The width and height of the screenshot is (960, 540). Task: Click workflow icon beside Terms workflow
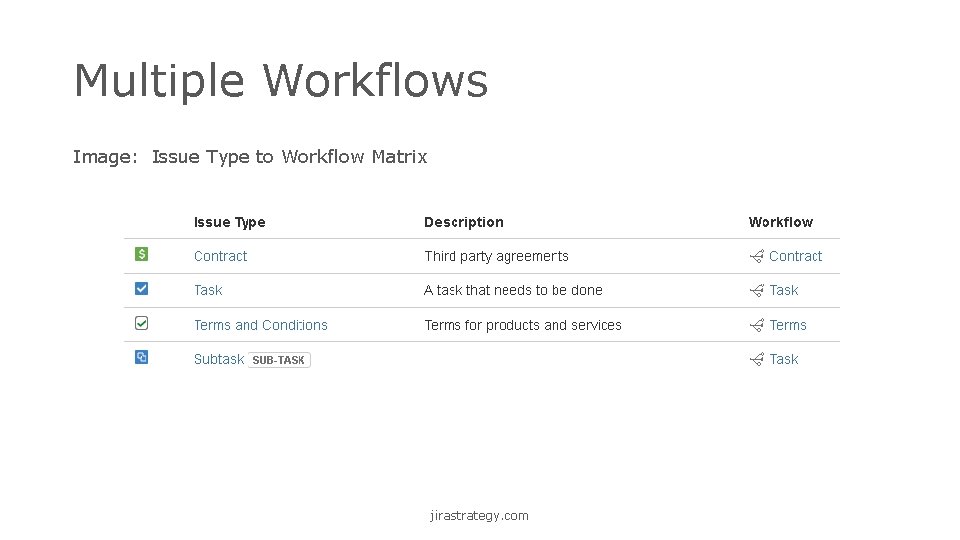(757, 325)
